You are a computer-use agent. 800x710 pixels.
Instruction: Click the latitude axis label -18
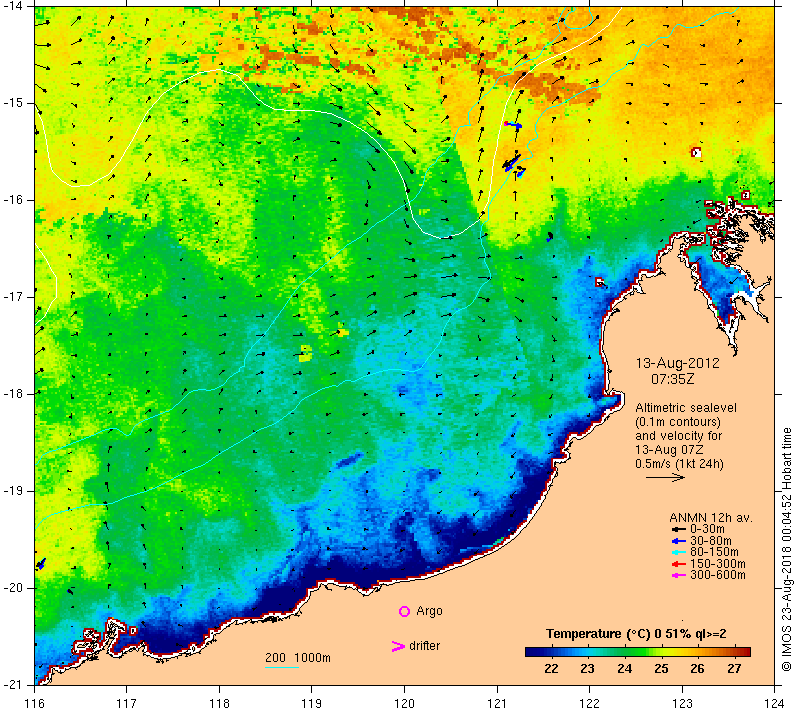13,394
